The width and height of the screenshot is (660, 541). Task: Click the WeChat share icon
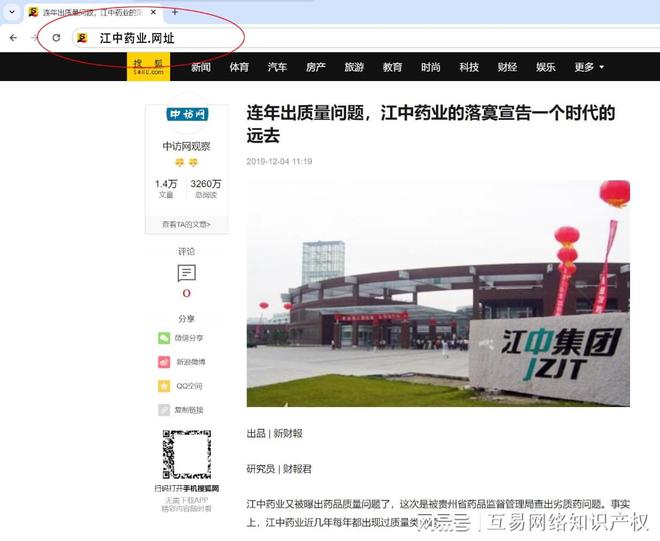click(164, 338)
